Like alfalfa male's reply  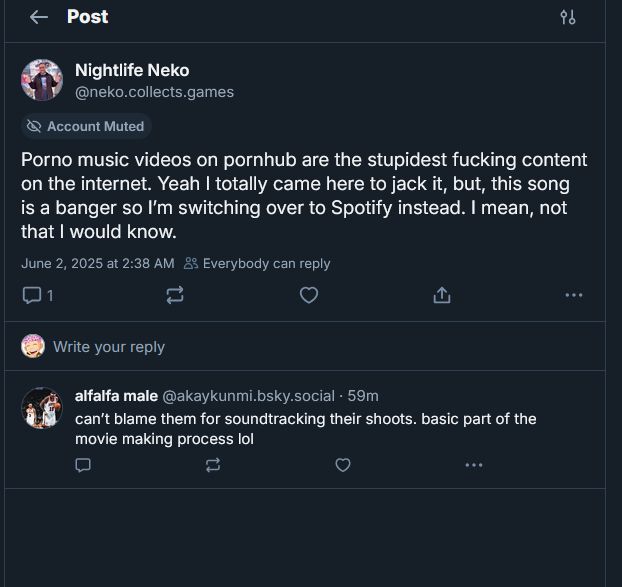coord(343,465)
